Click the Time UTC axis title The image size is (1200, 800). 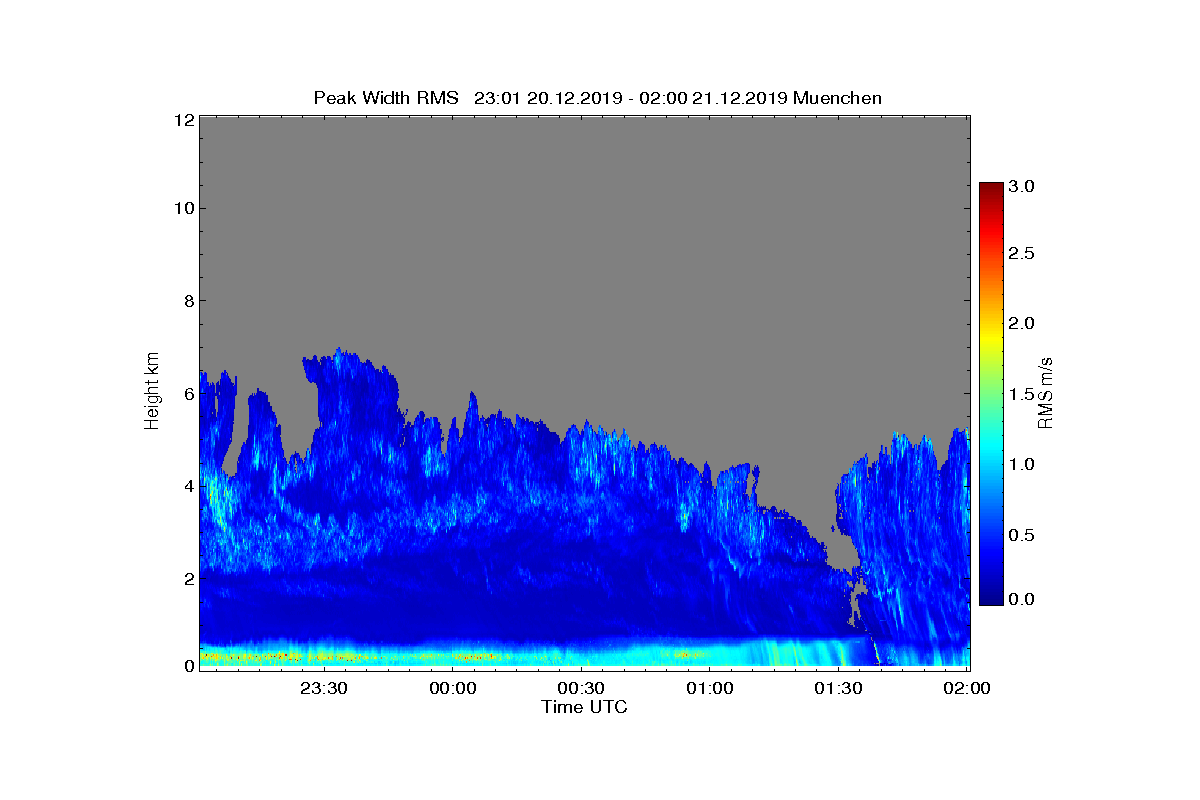[585, 707]
